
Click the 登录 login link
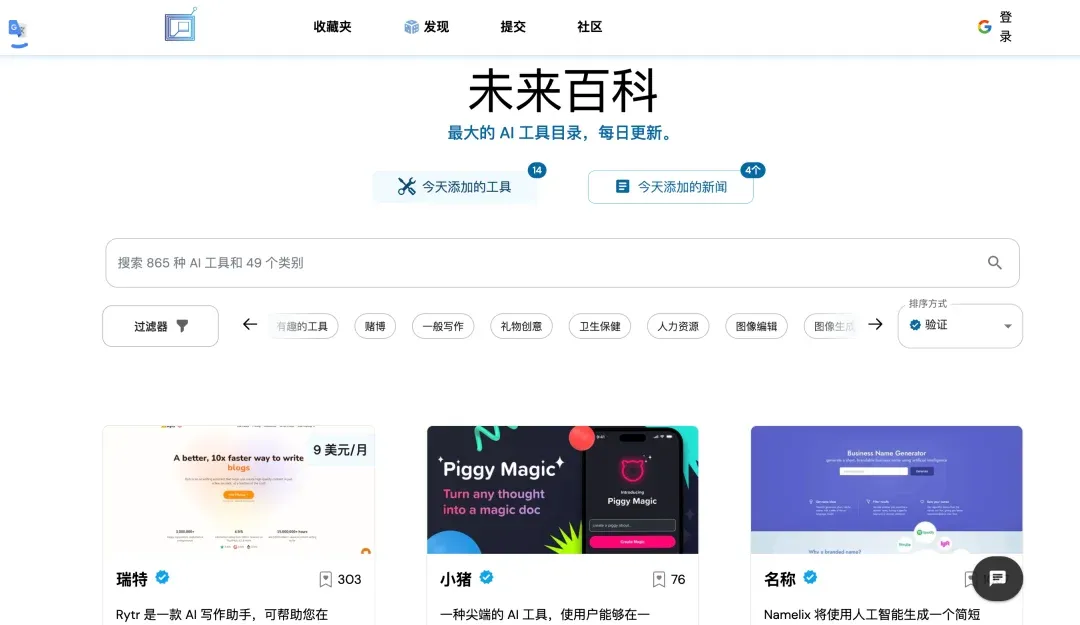tap(1006, 27)
